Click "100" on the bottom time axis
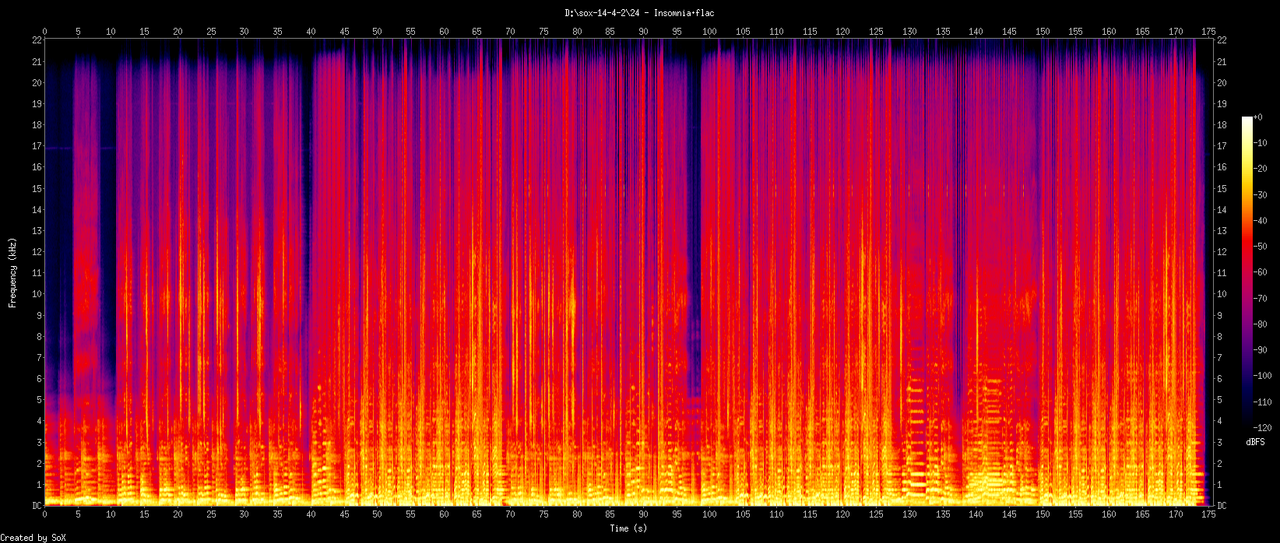1280x543 pixels. coord(710,516)
